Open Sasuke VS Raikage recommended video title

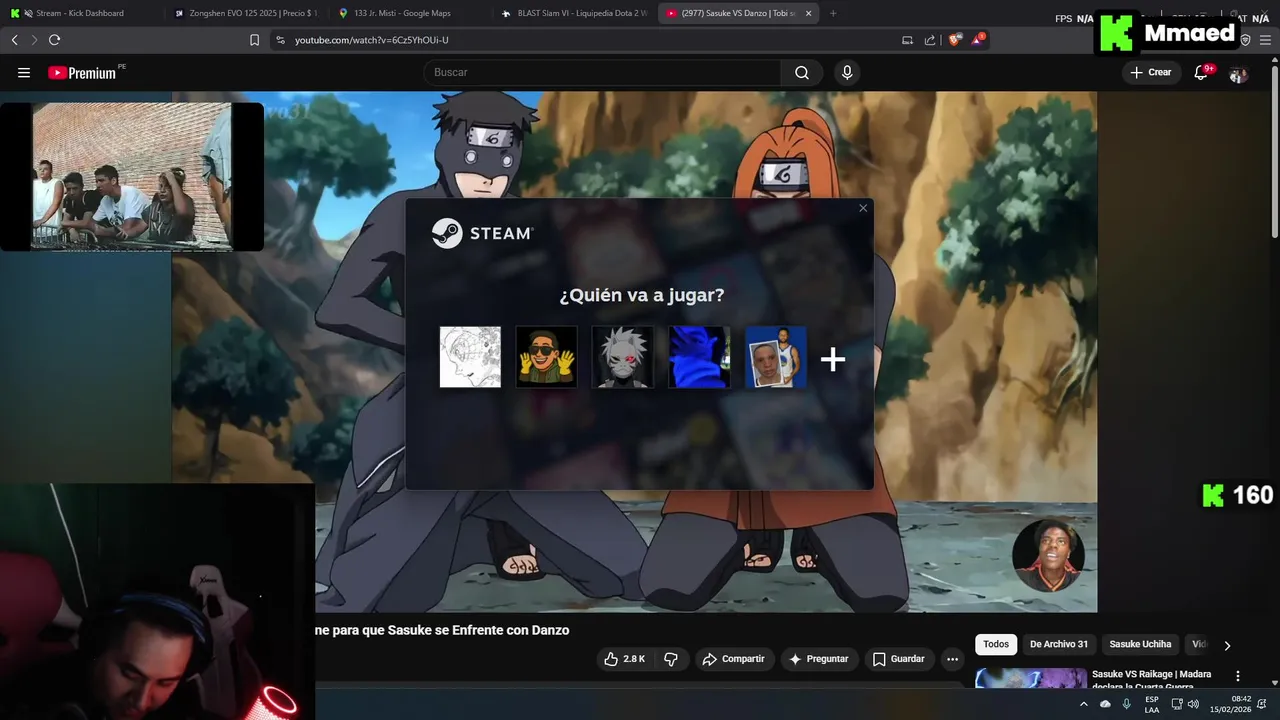coord(1152,680)
